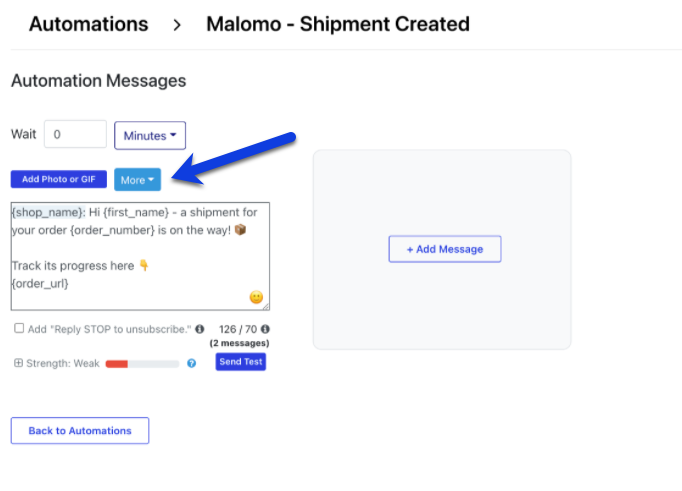Image resolution: width=682 pixels, height=491 pixels.
Task: Open the strength help question mark icon
Action: [x=191, y=363]
